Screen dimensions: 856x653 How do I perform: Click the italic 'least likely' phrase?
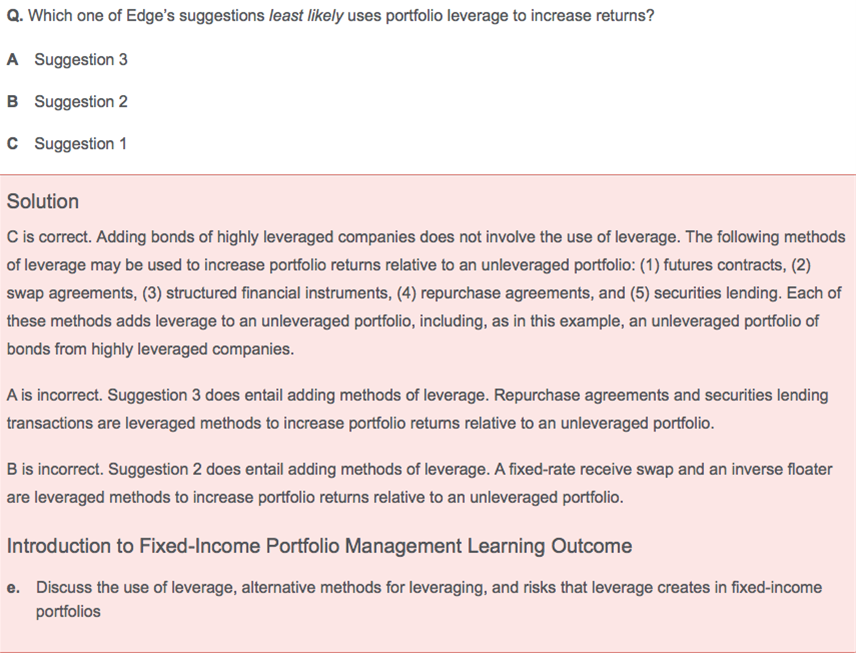pyautogui.click(x=306, y=16)
